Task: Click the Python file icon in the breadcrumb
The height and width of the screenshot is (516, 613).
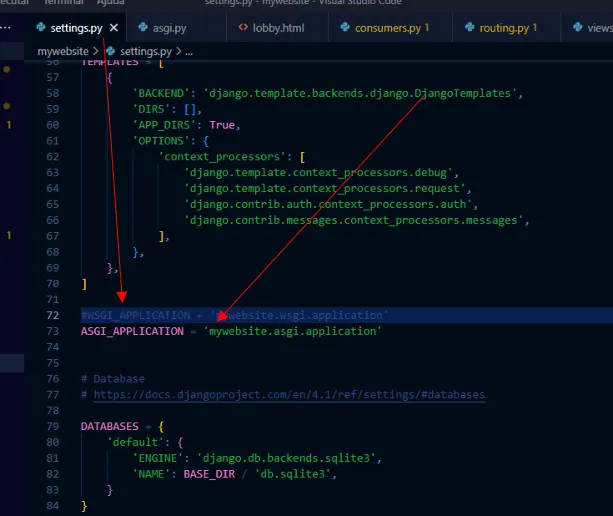Action: coord(111,50)
